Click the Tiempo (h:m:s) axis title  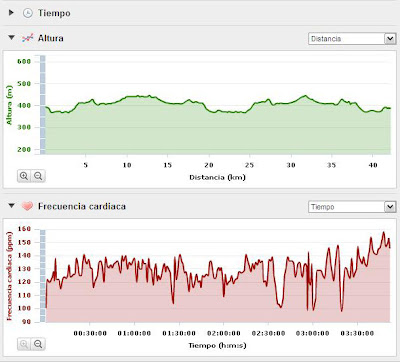pyautogui.click(x=217, y=345)
